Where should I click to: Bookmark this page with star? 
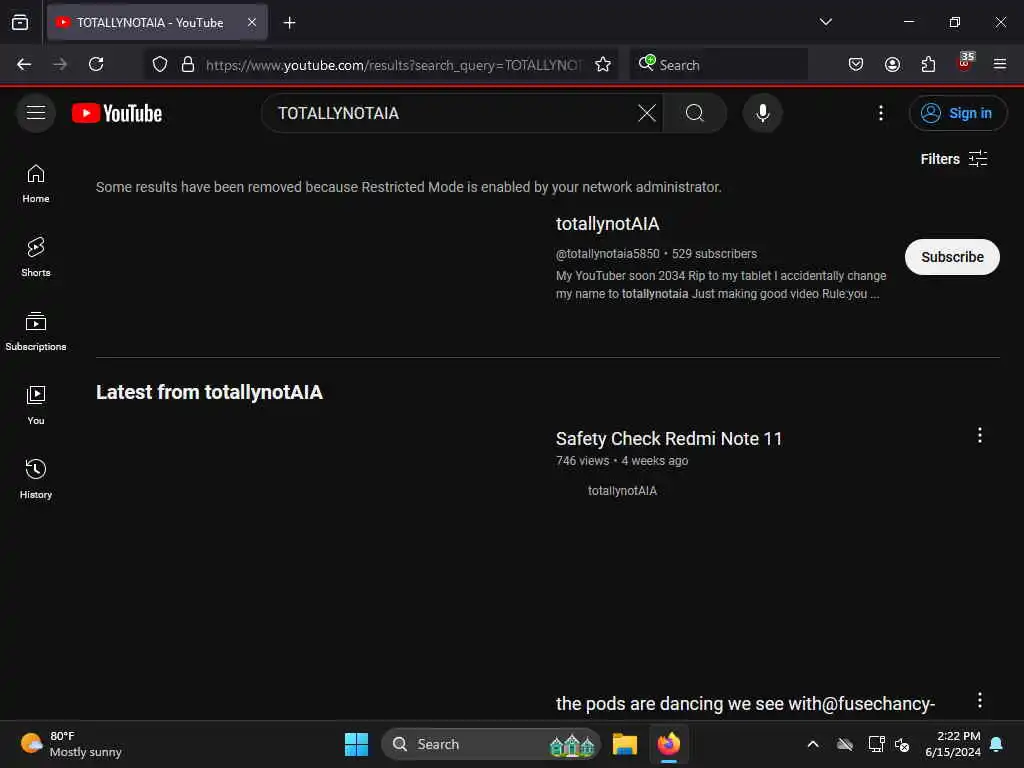click(603, 64)
